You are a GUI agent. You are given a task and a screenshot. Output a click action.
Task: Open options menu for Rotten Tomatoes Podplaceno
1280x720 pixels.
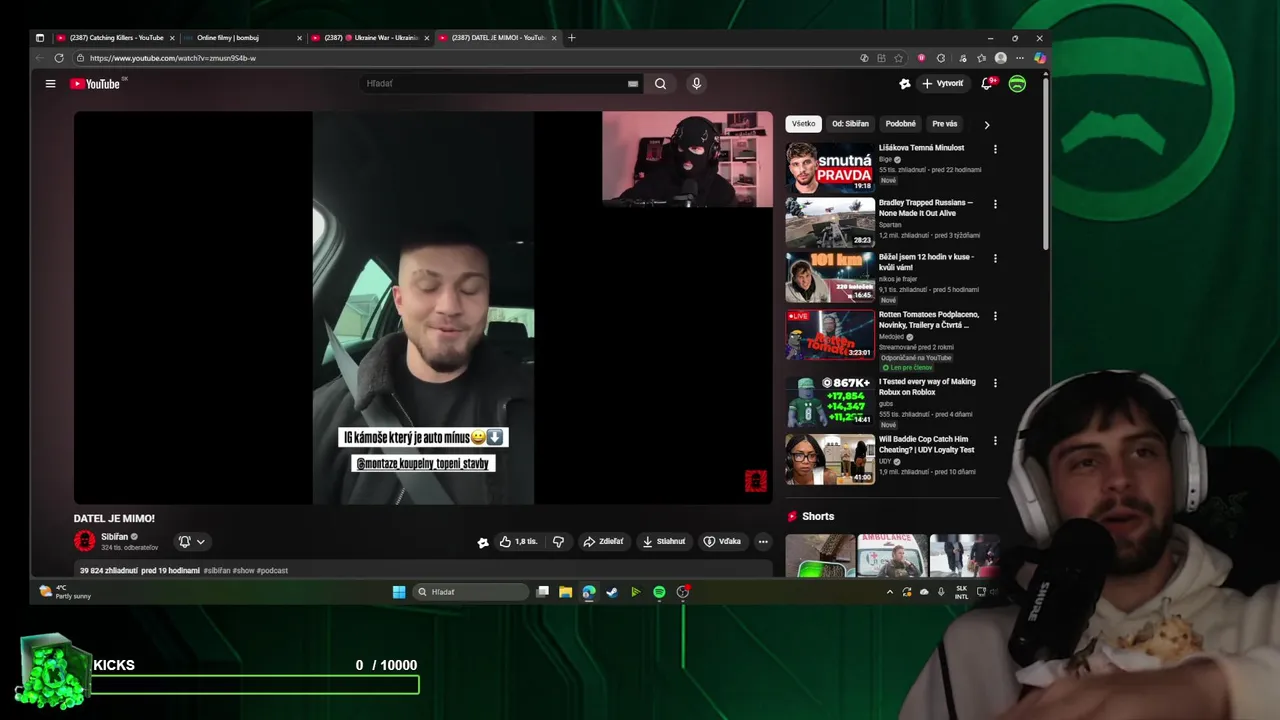[995, 316]
